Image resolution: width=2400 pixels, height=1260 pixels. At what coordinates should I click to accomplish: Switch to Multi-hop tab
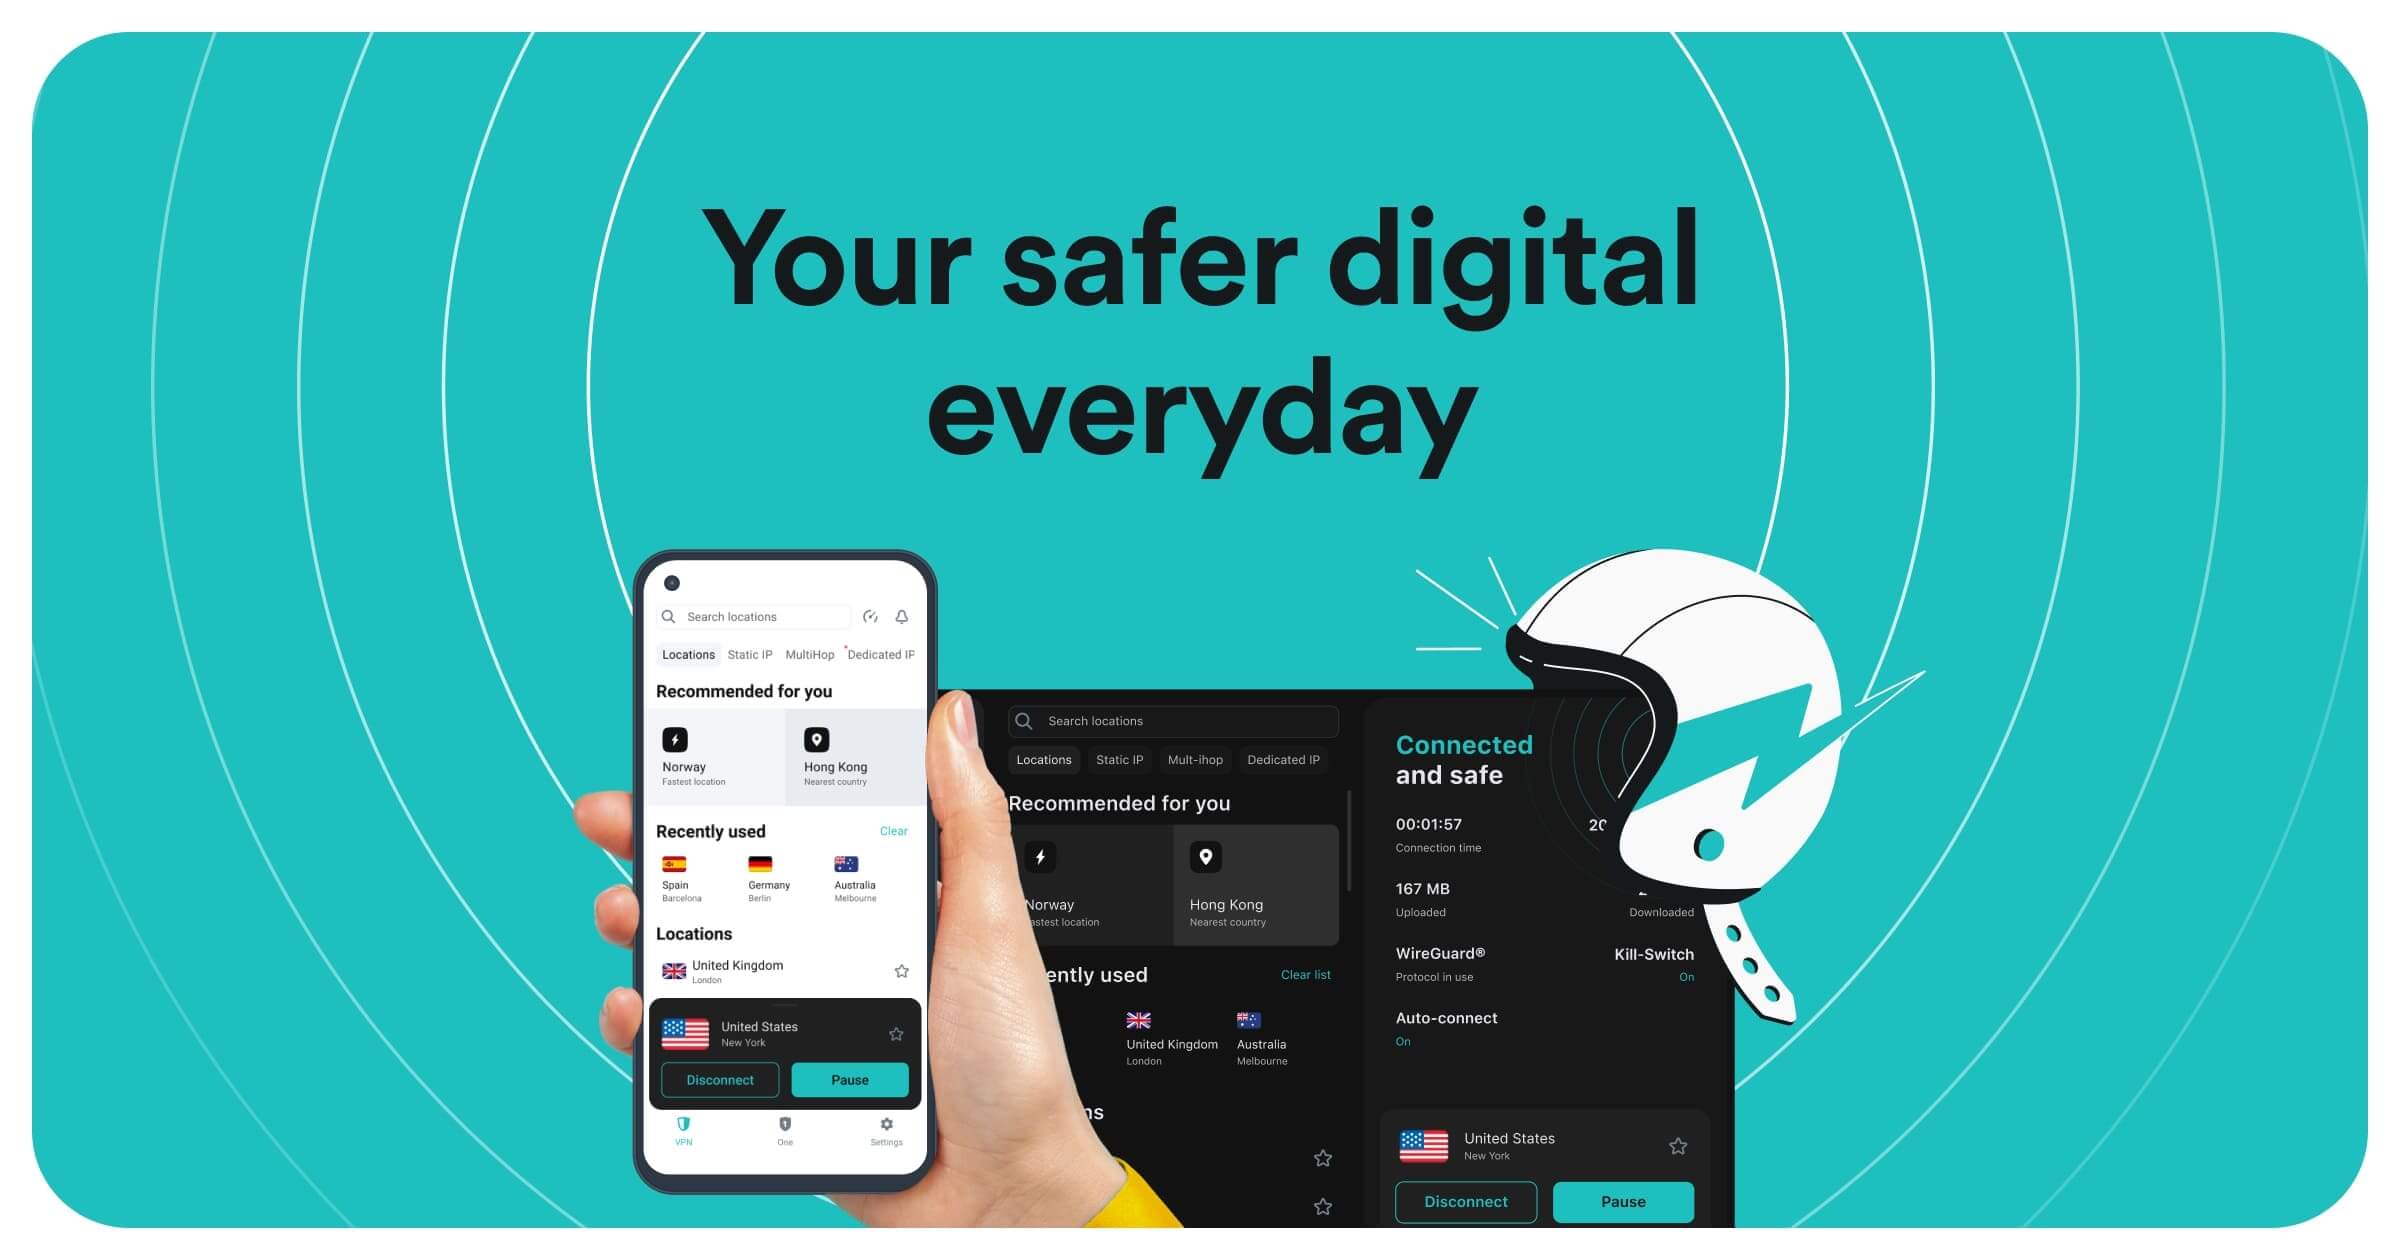click(808, 655)
